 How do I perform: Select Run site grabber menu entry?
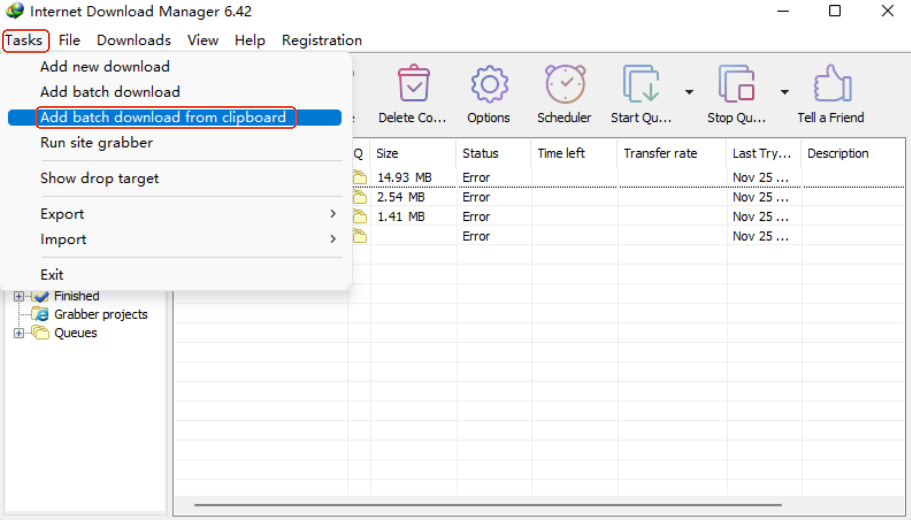point(97,142)
